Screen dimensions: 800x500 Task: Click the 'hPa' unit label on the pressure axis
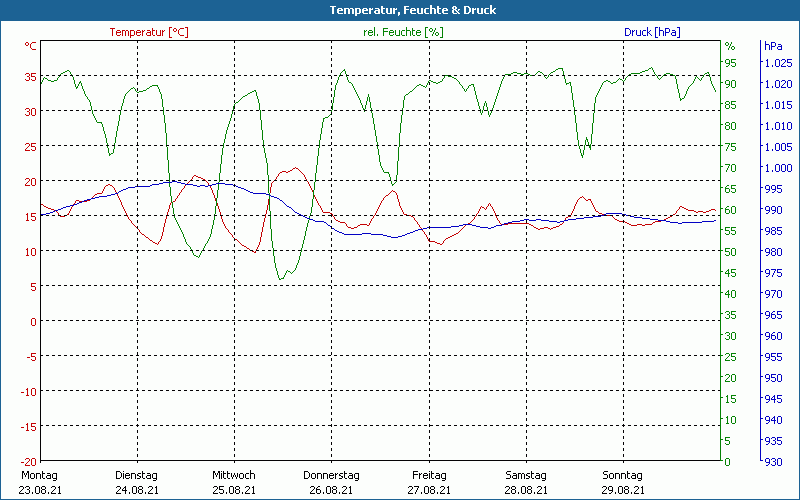coord(773,46)
